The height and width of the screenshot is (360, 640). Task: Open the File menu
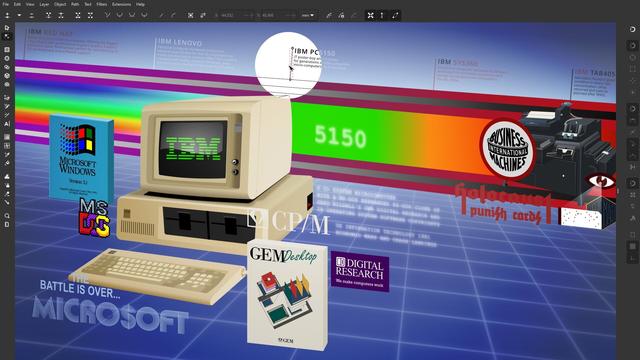(6, 4)
